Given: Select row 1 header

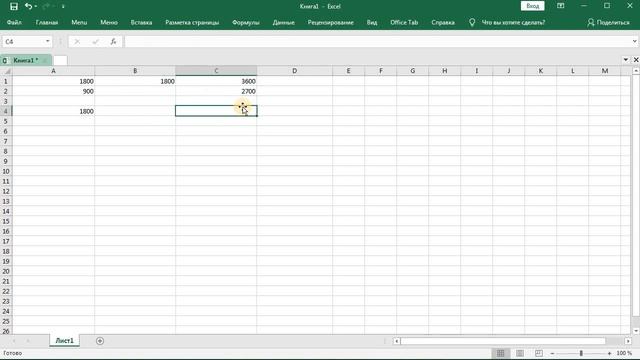Looking at the screenshot, I should [6, 81].
